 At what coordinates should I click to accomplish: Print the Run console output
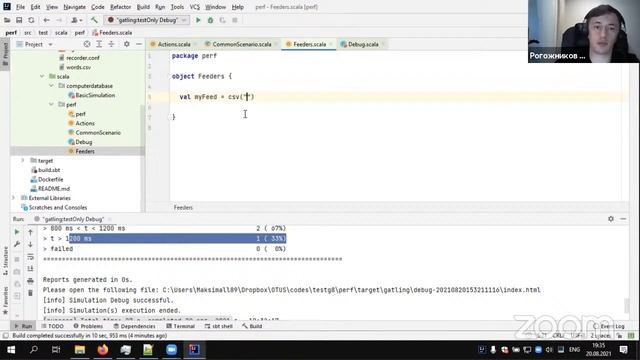coord(30,281)
